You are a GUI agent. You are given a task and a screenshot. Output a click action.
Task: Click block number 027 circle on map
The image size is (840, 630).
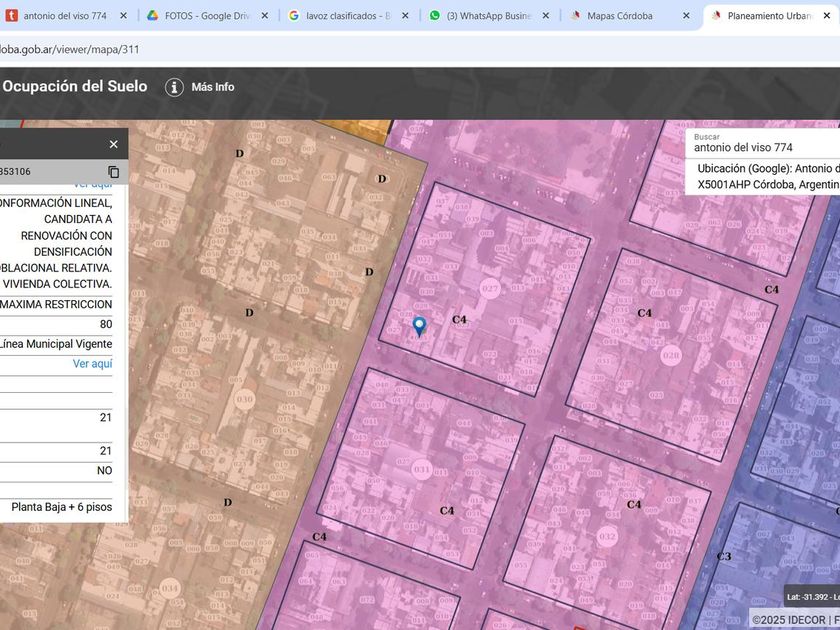(490, 290)
